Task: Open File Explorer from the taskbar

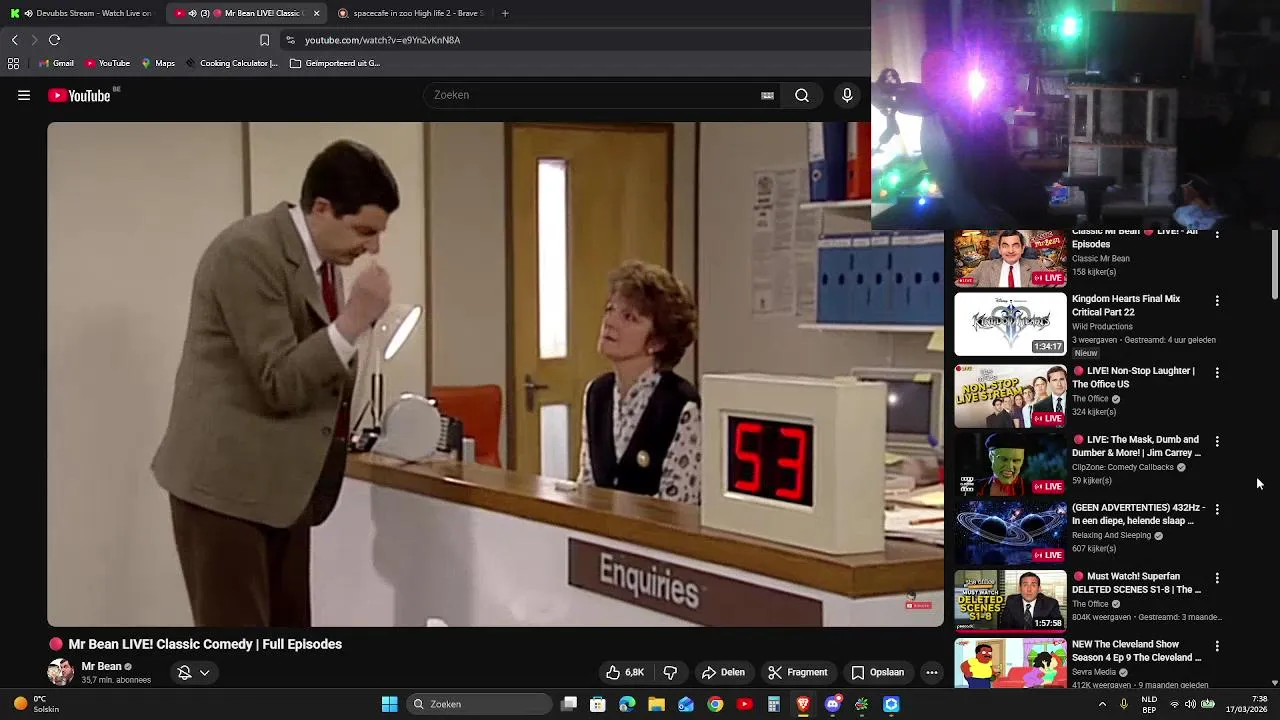Action: (656, 704)
